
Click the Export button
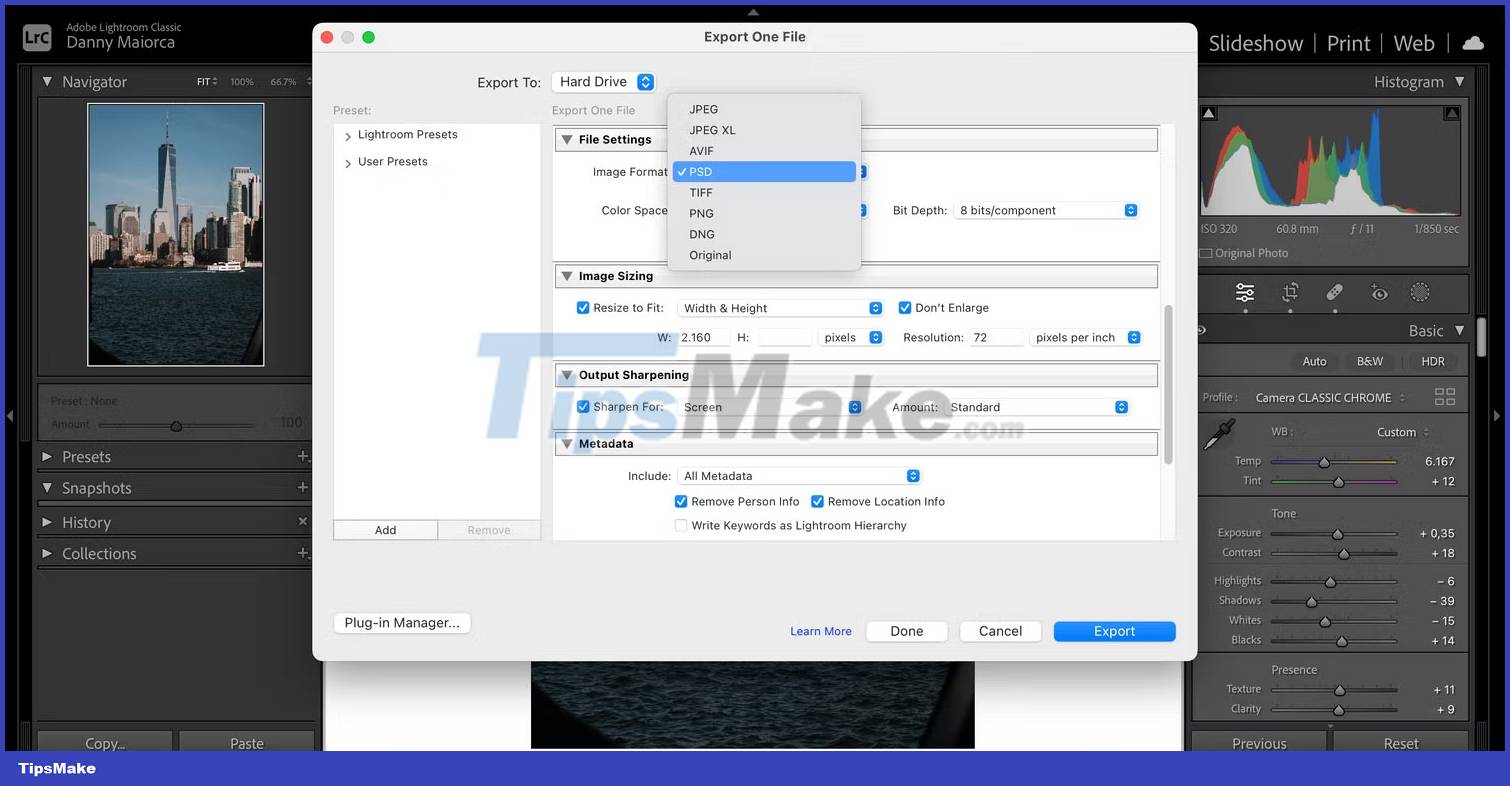coord(1114,631)
